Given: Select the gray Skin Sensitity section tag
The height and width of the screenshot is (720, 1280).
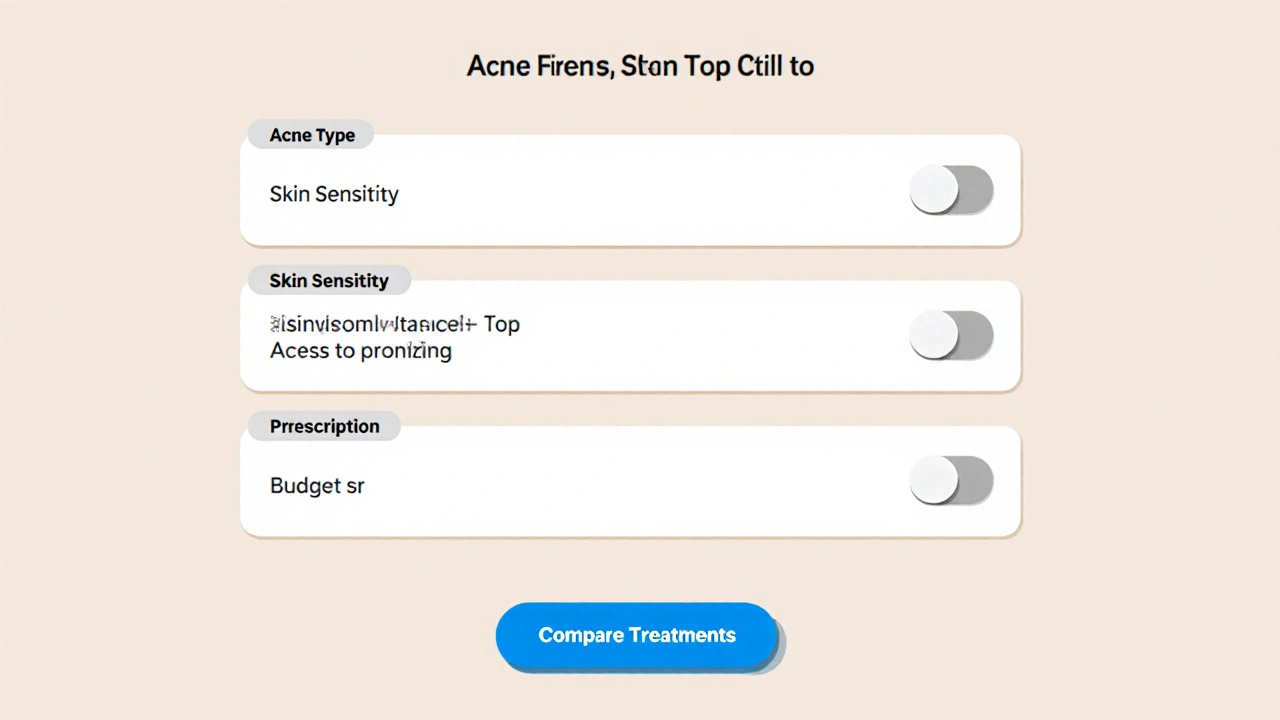Looking at the screenshot, I should 328,281.
